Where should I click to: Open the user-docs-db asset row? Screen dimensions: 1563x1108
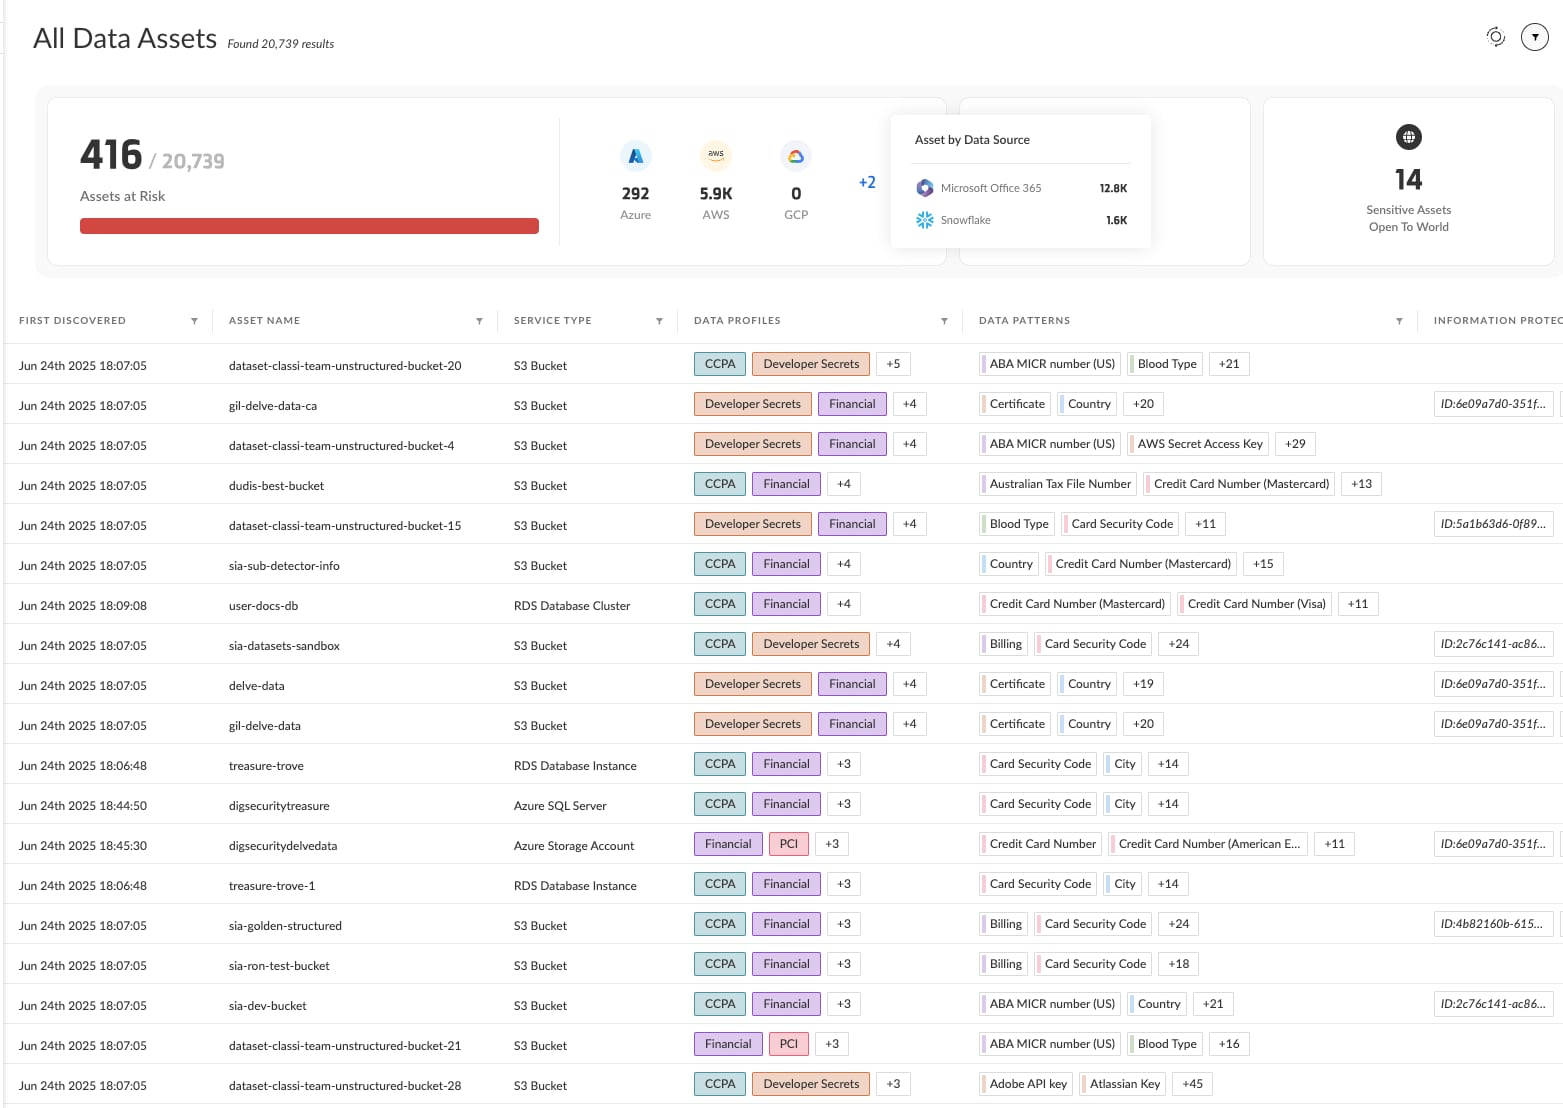point(263,606)
